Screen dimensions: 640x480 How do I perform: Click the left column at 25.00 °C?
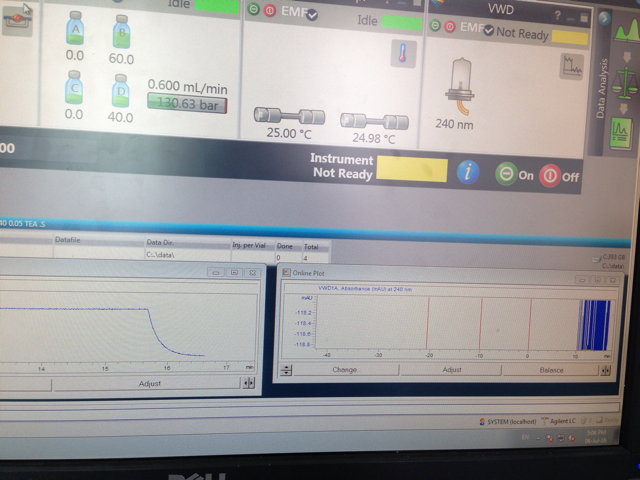pyautogui.click(x=289, y=116)
